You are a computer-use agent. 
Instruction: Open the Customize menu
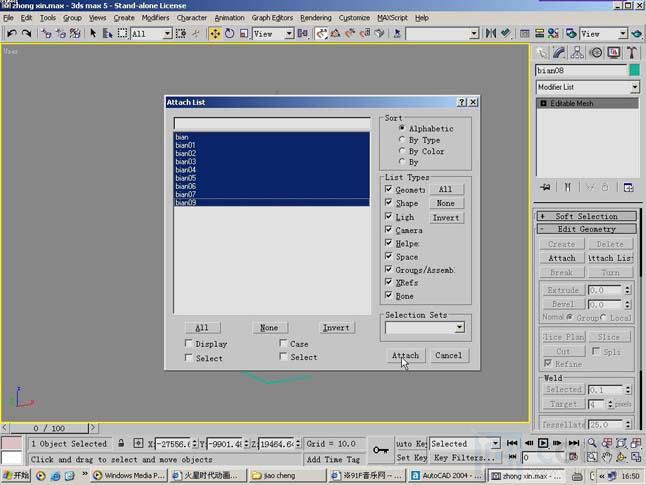click(354, 18)
